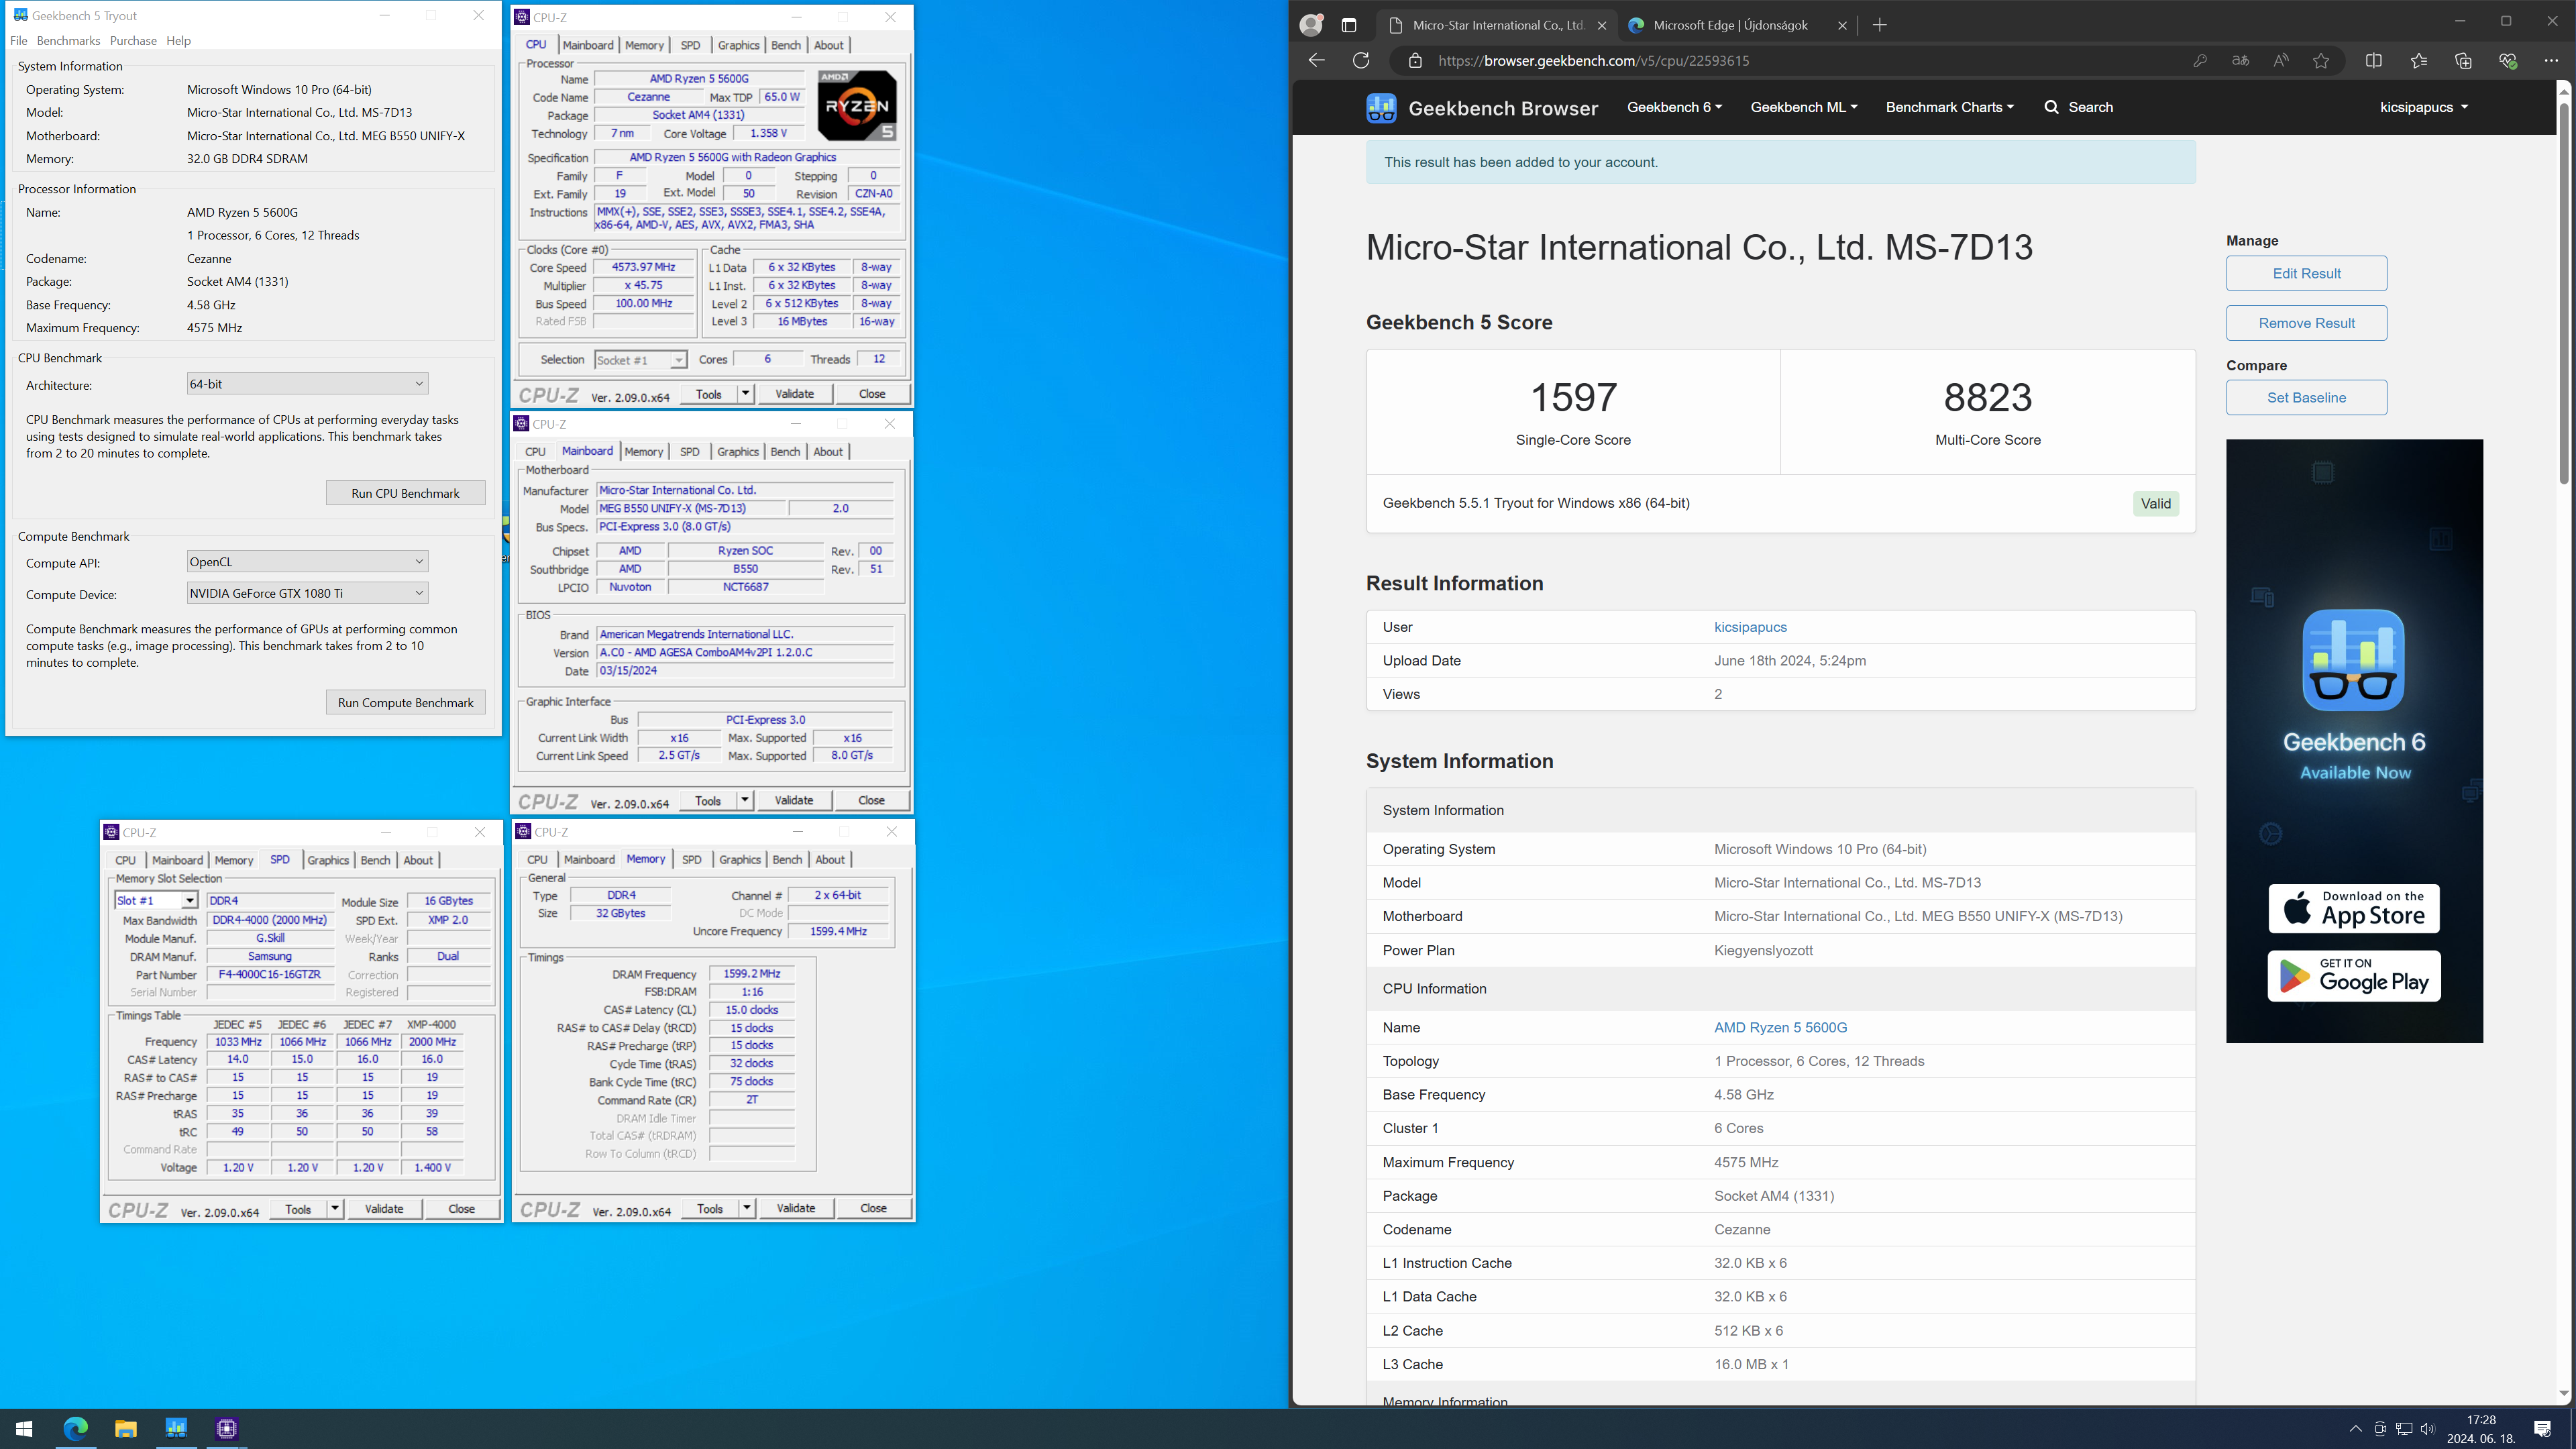Screen dimensions: 2576x1449
Task: Open the Geekbench File menu
Action: pos(19,41)
